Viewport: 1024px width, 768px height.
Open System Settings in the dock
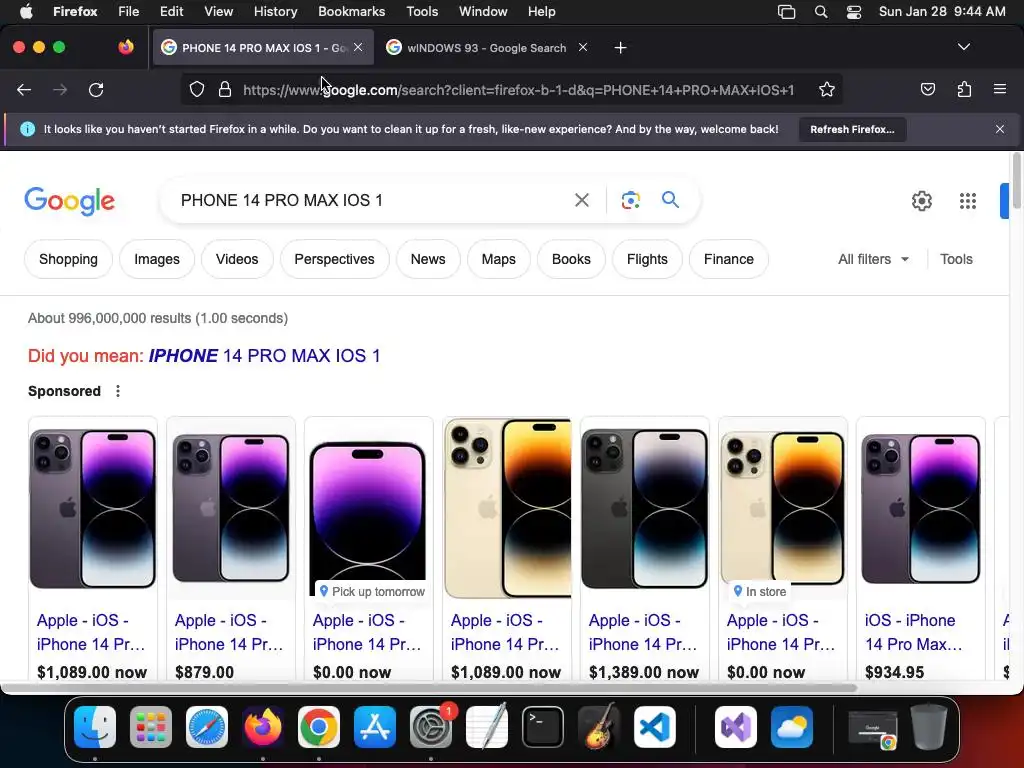[x=431, y=727]
